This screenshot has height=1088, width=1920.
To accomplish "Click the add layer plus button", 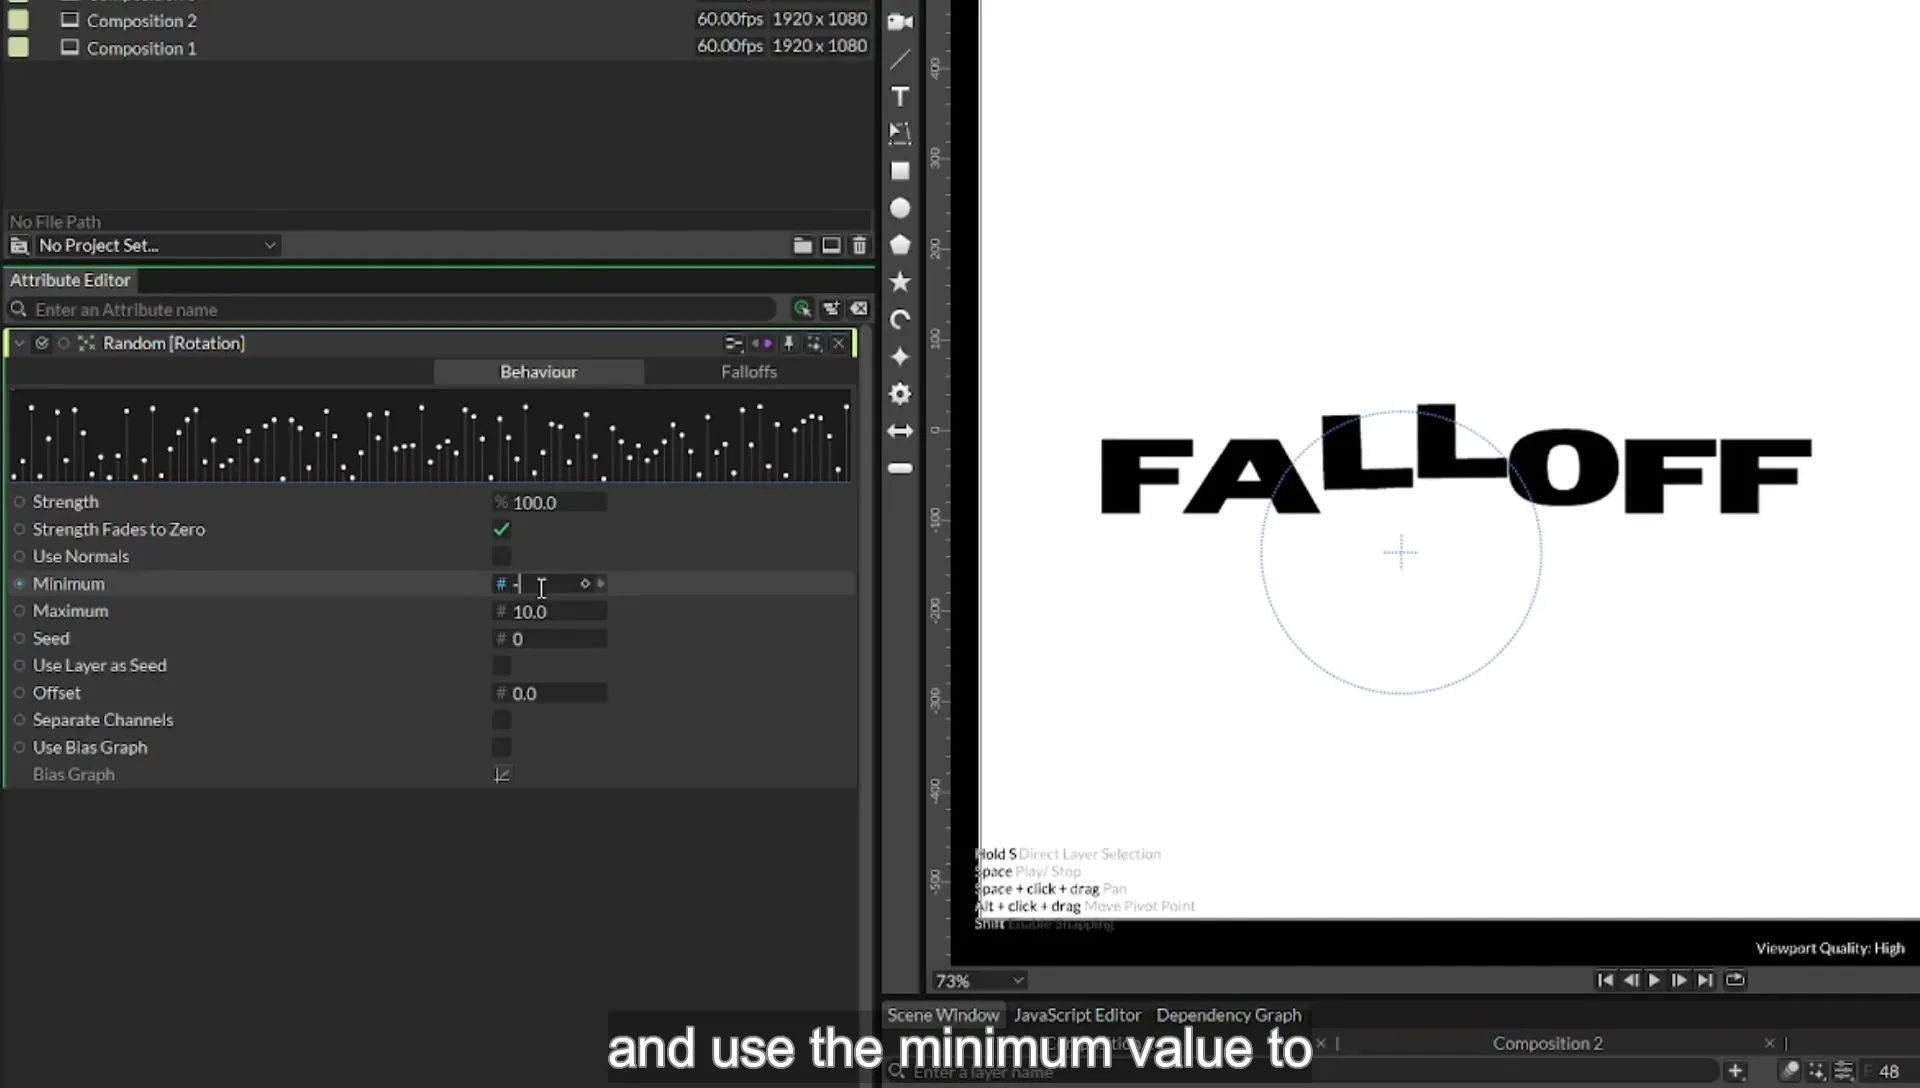I will (1735, 1071).
